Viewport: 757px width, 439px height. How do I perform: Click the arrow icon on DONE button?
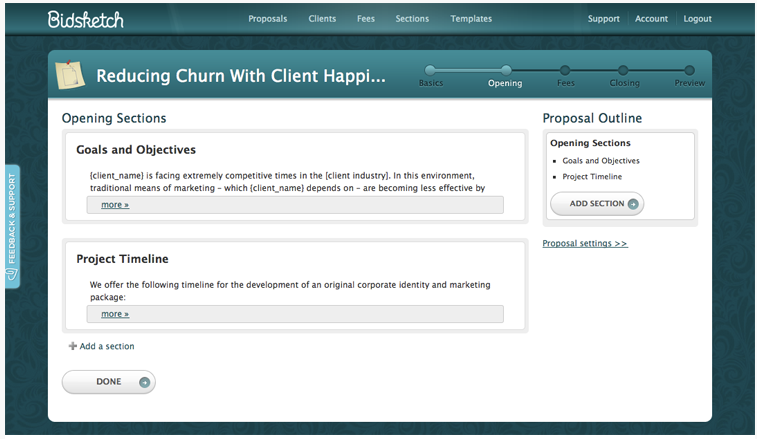click(x=144, y=382)
